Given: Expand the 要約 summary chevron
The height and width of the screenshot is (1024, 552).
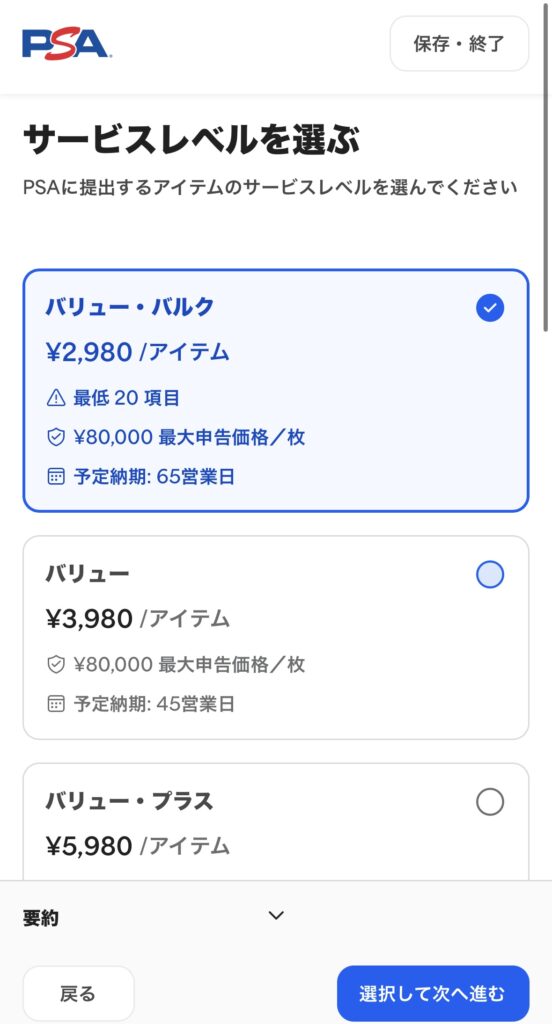Looking at the screenshot, I should click(276, 916).
